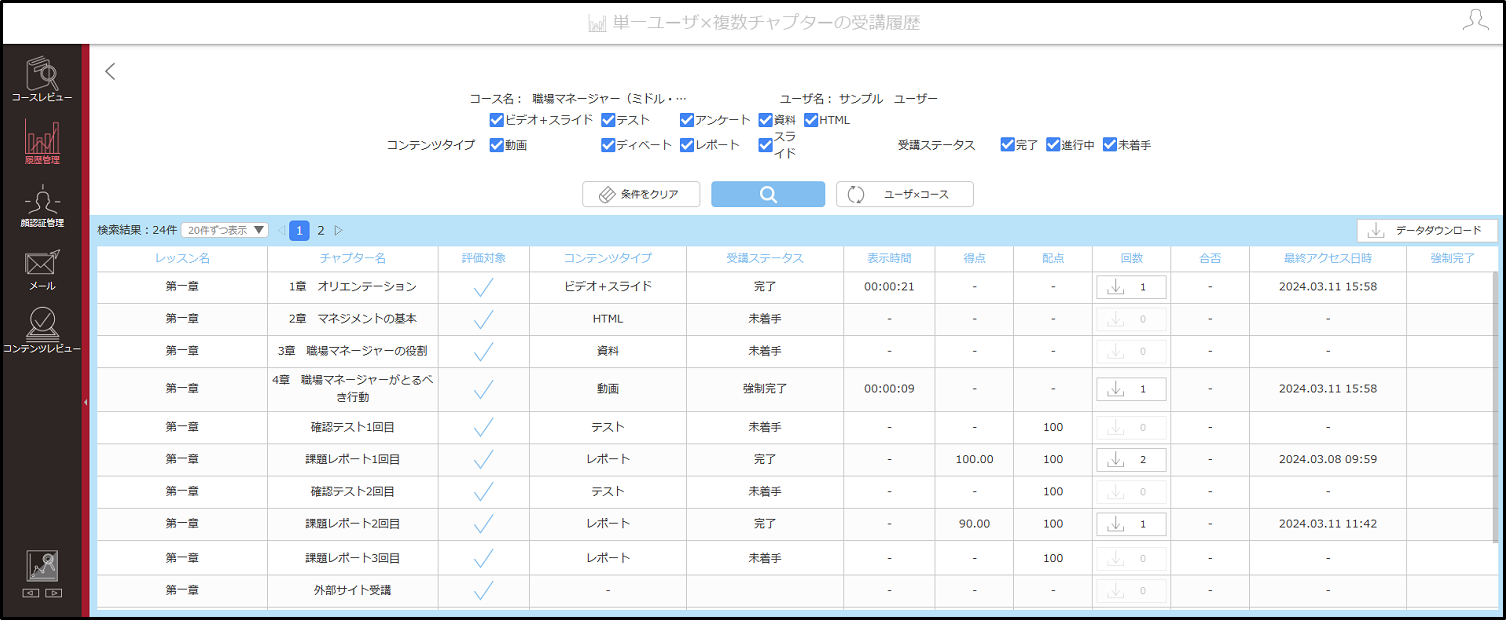Click the user profile icon at top right
1506x620 pixels.
(x=1475, y=21)
